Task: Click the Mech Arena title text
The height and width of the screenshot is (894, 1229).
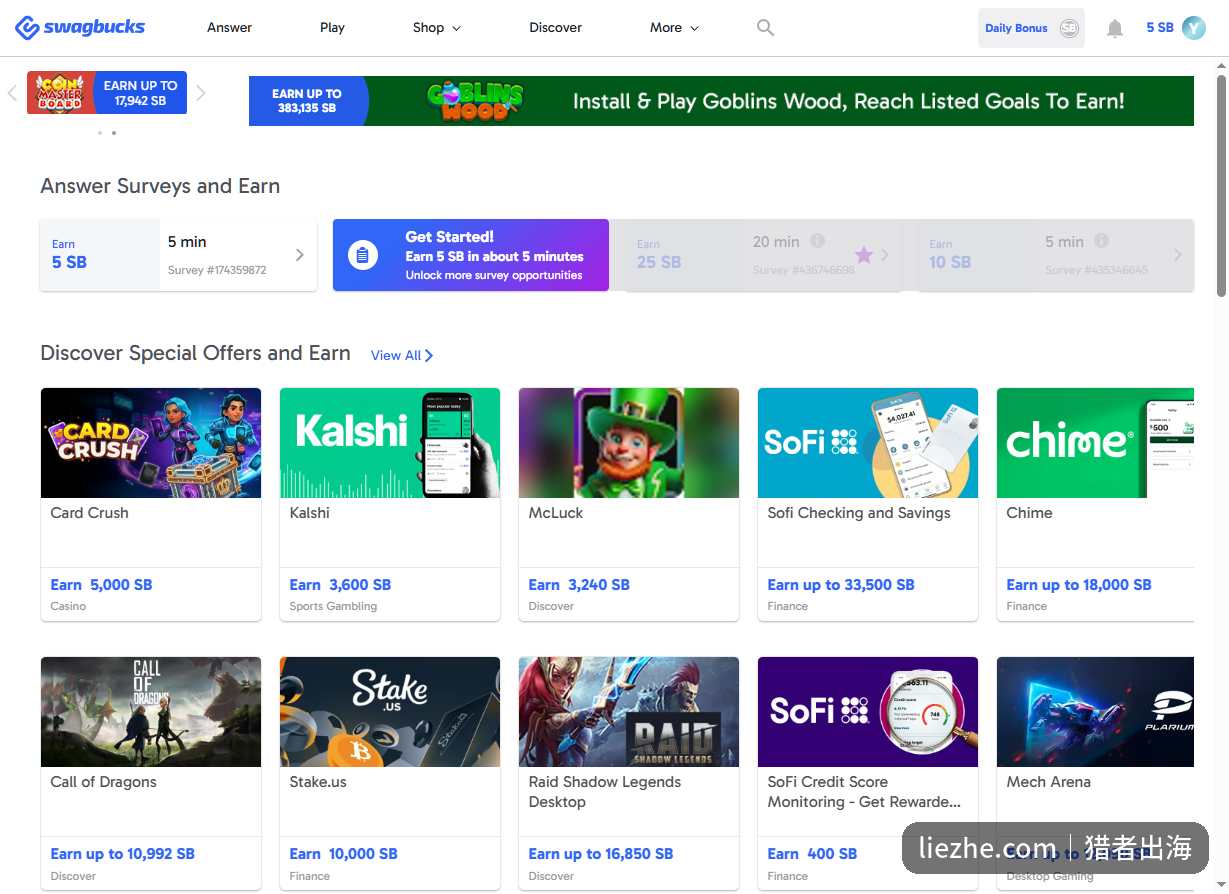Action: point(1048,782)
